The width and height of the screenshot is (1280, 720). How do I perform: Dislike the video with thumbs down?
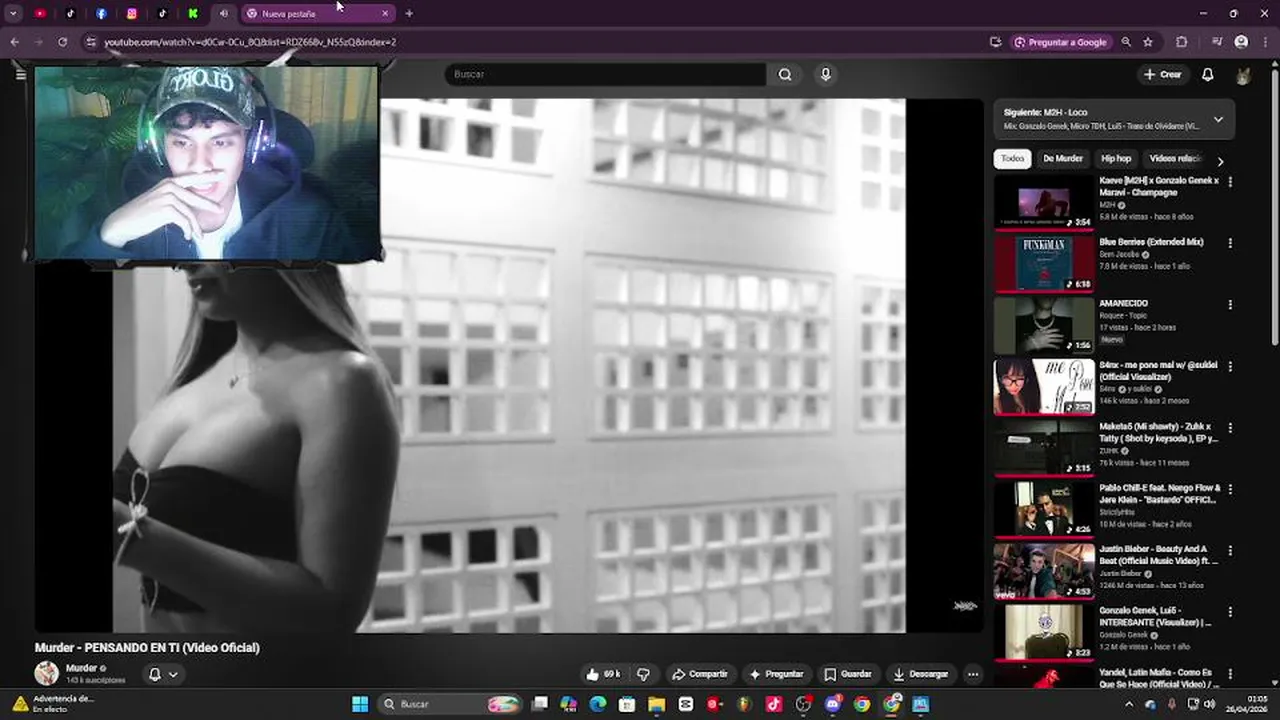coord(643,674)
